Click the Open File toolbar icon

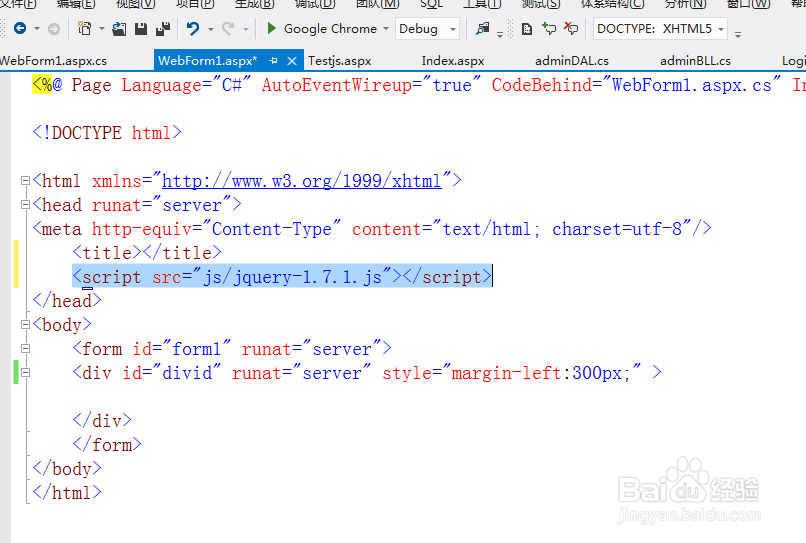[119, 29]
